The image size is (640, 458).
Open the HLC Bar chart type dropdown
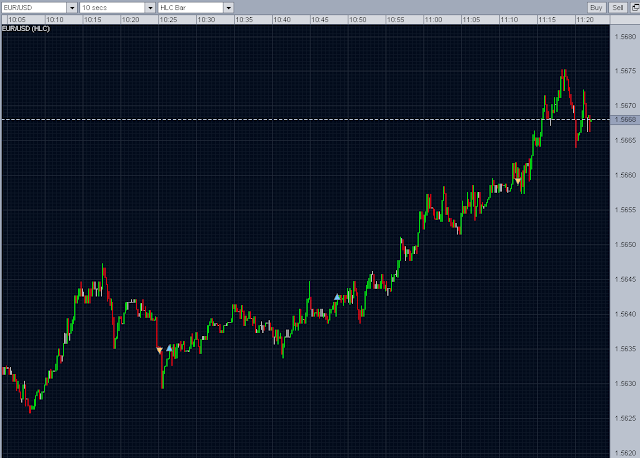tap(229, 8)
